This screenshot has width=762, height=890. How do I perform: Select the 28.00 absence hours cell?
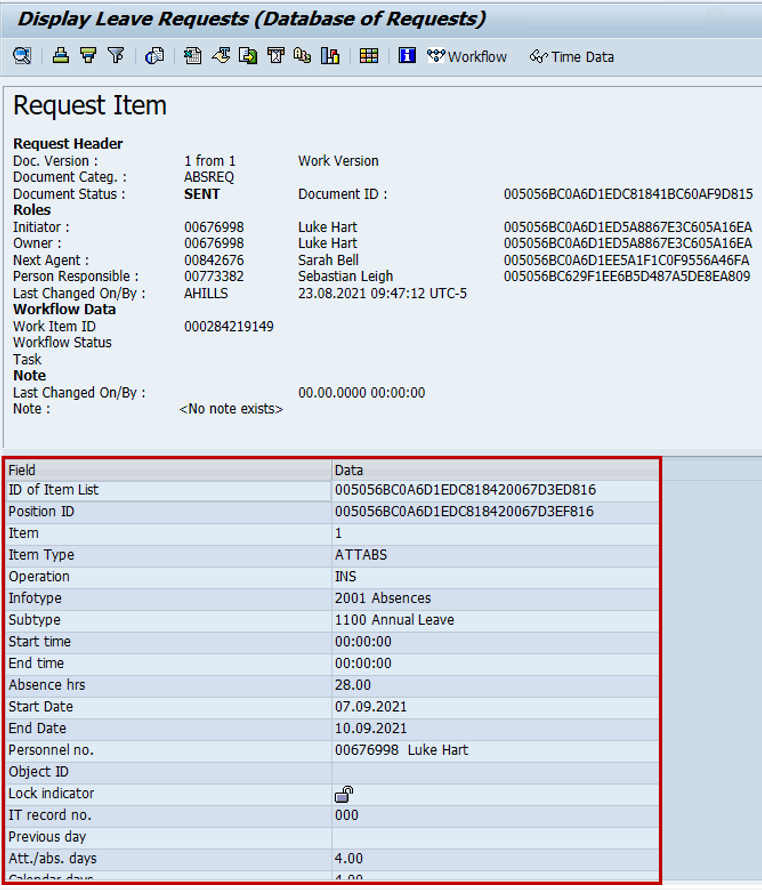tap(495, 685)
